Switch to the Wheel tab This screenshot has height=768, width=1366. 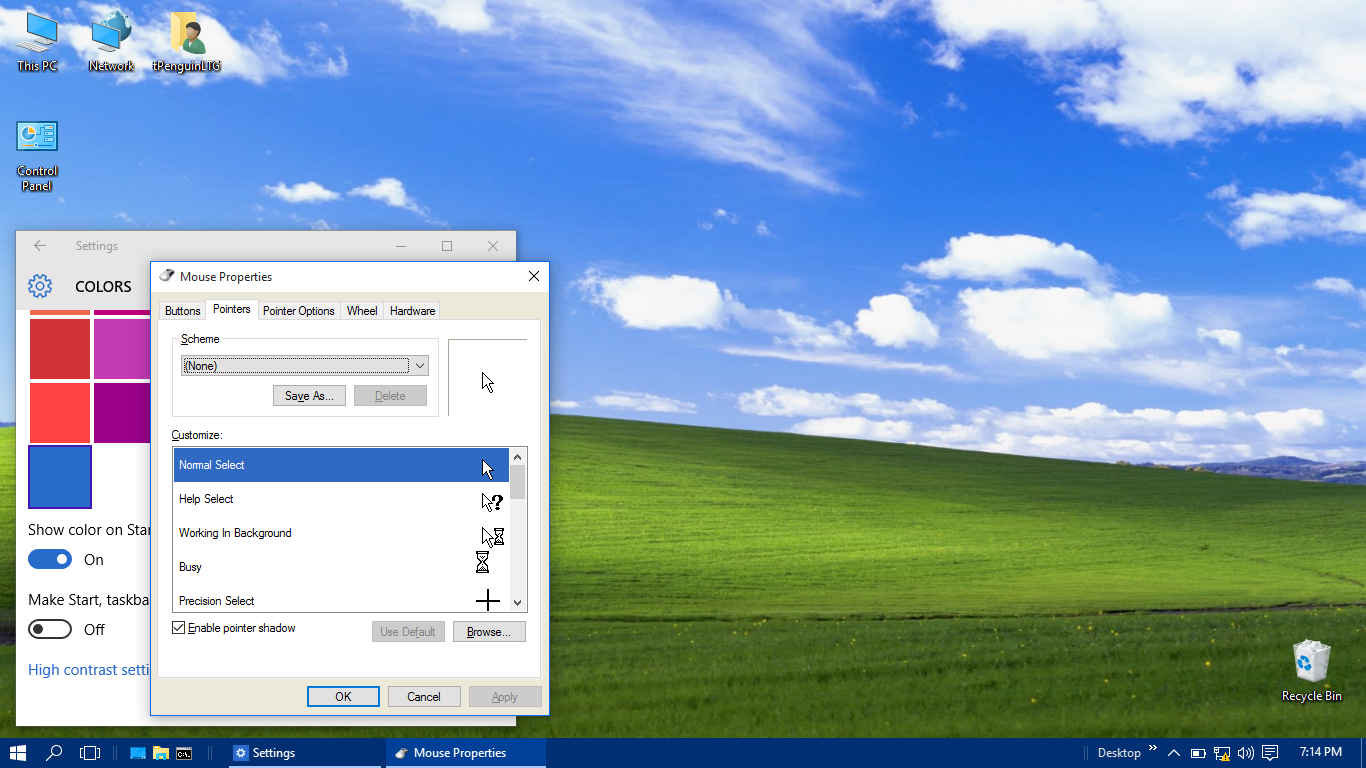362,311
